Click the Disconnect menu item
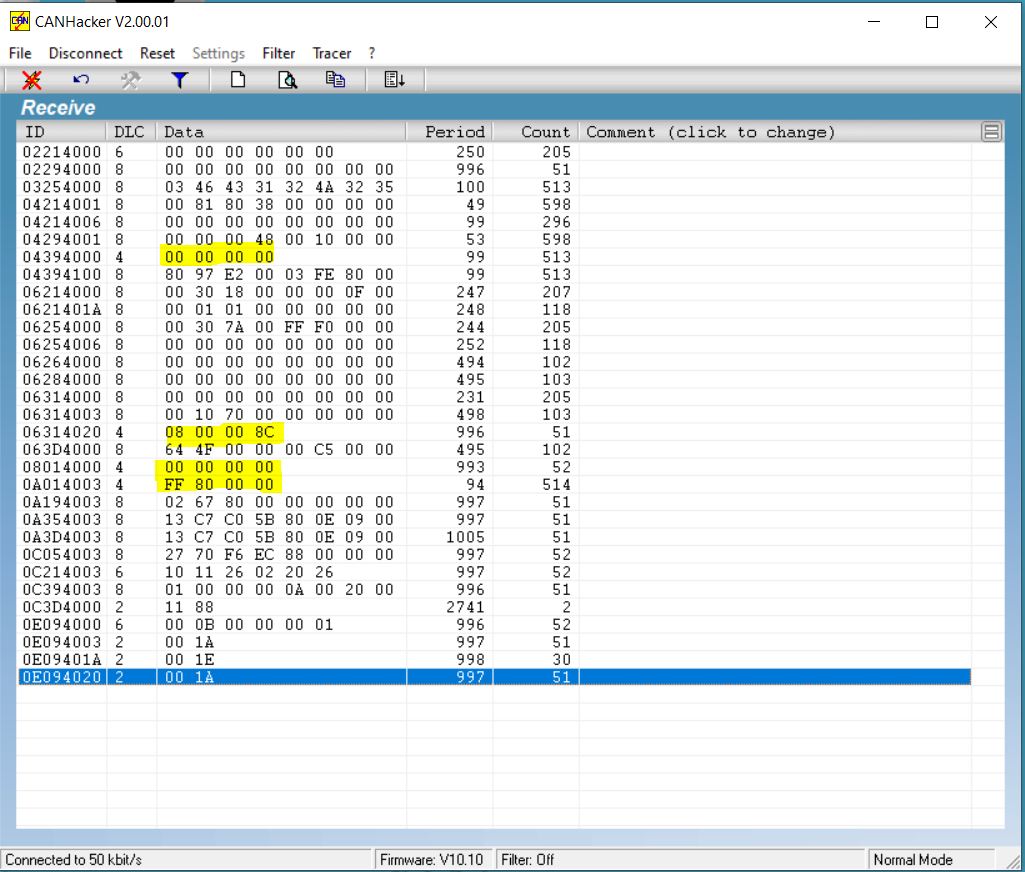The height and width of the screenshot is (872, 1025). 86,53
